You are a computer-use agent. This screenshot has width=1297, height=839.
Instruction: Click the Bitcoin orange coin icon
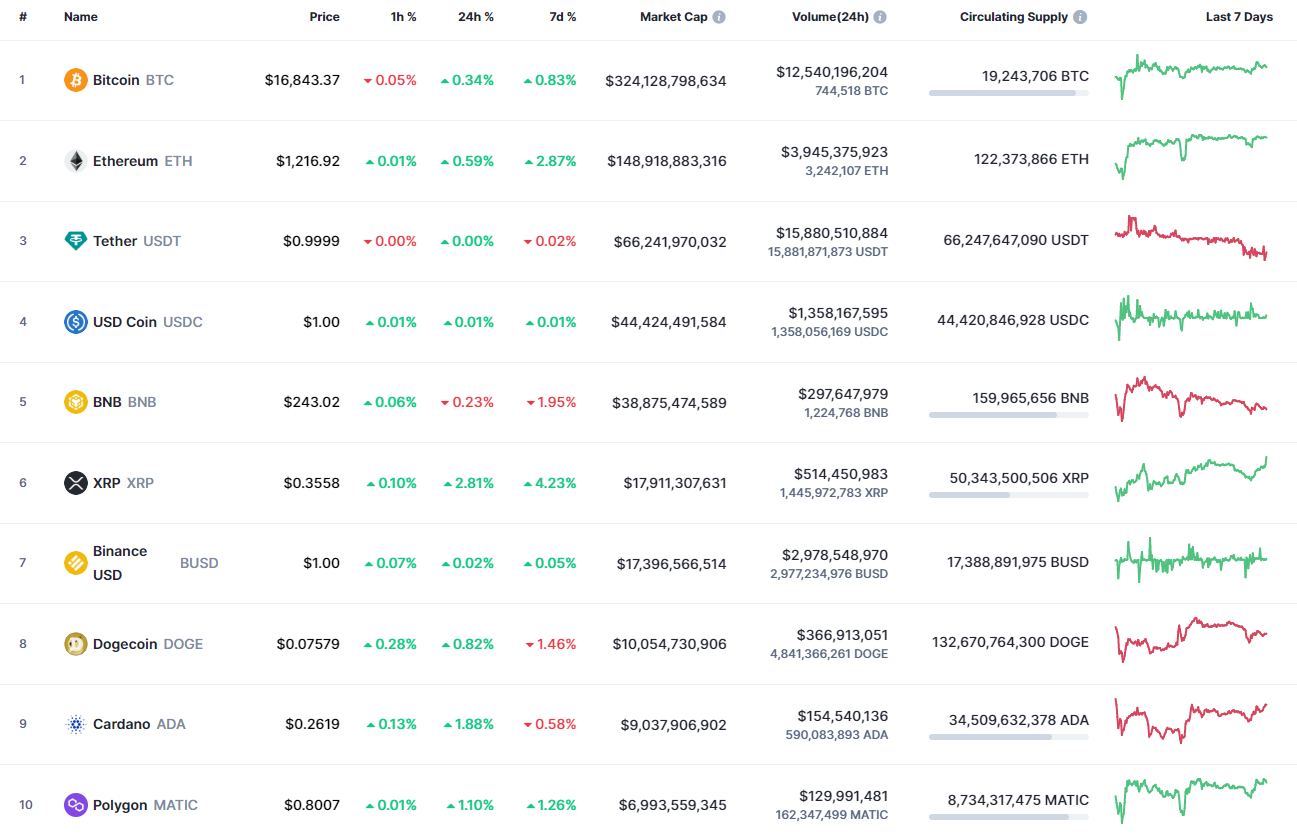pyautogui.click(x=76, y=80)
